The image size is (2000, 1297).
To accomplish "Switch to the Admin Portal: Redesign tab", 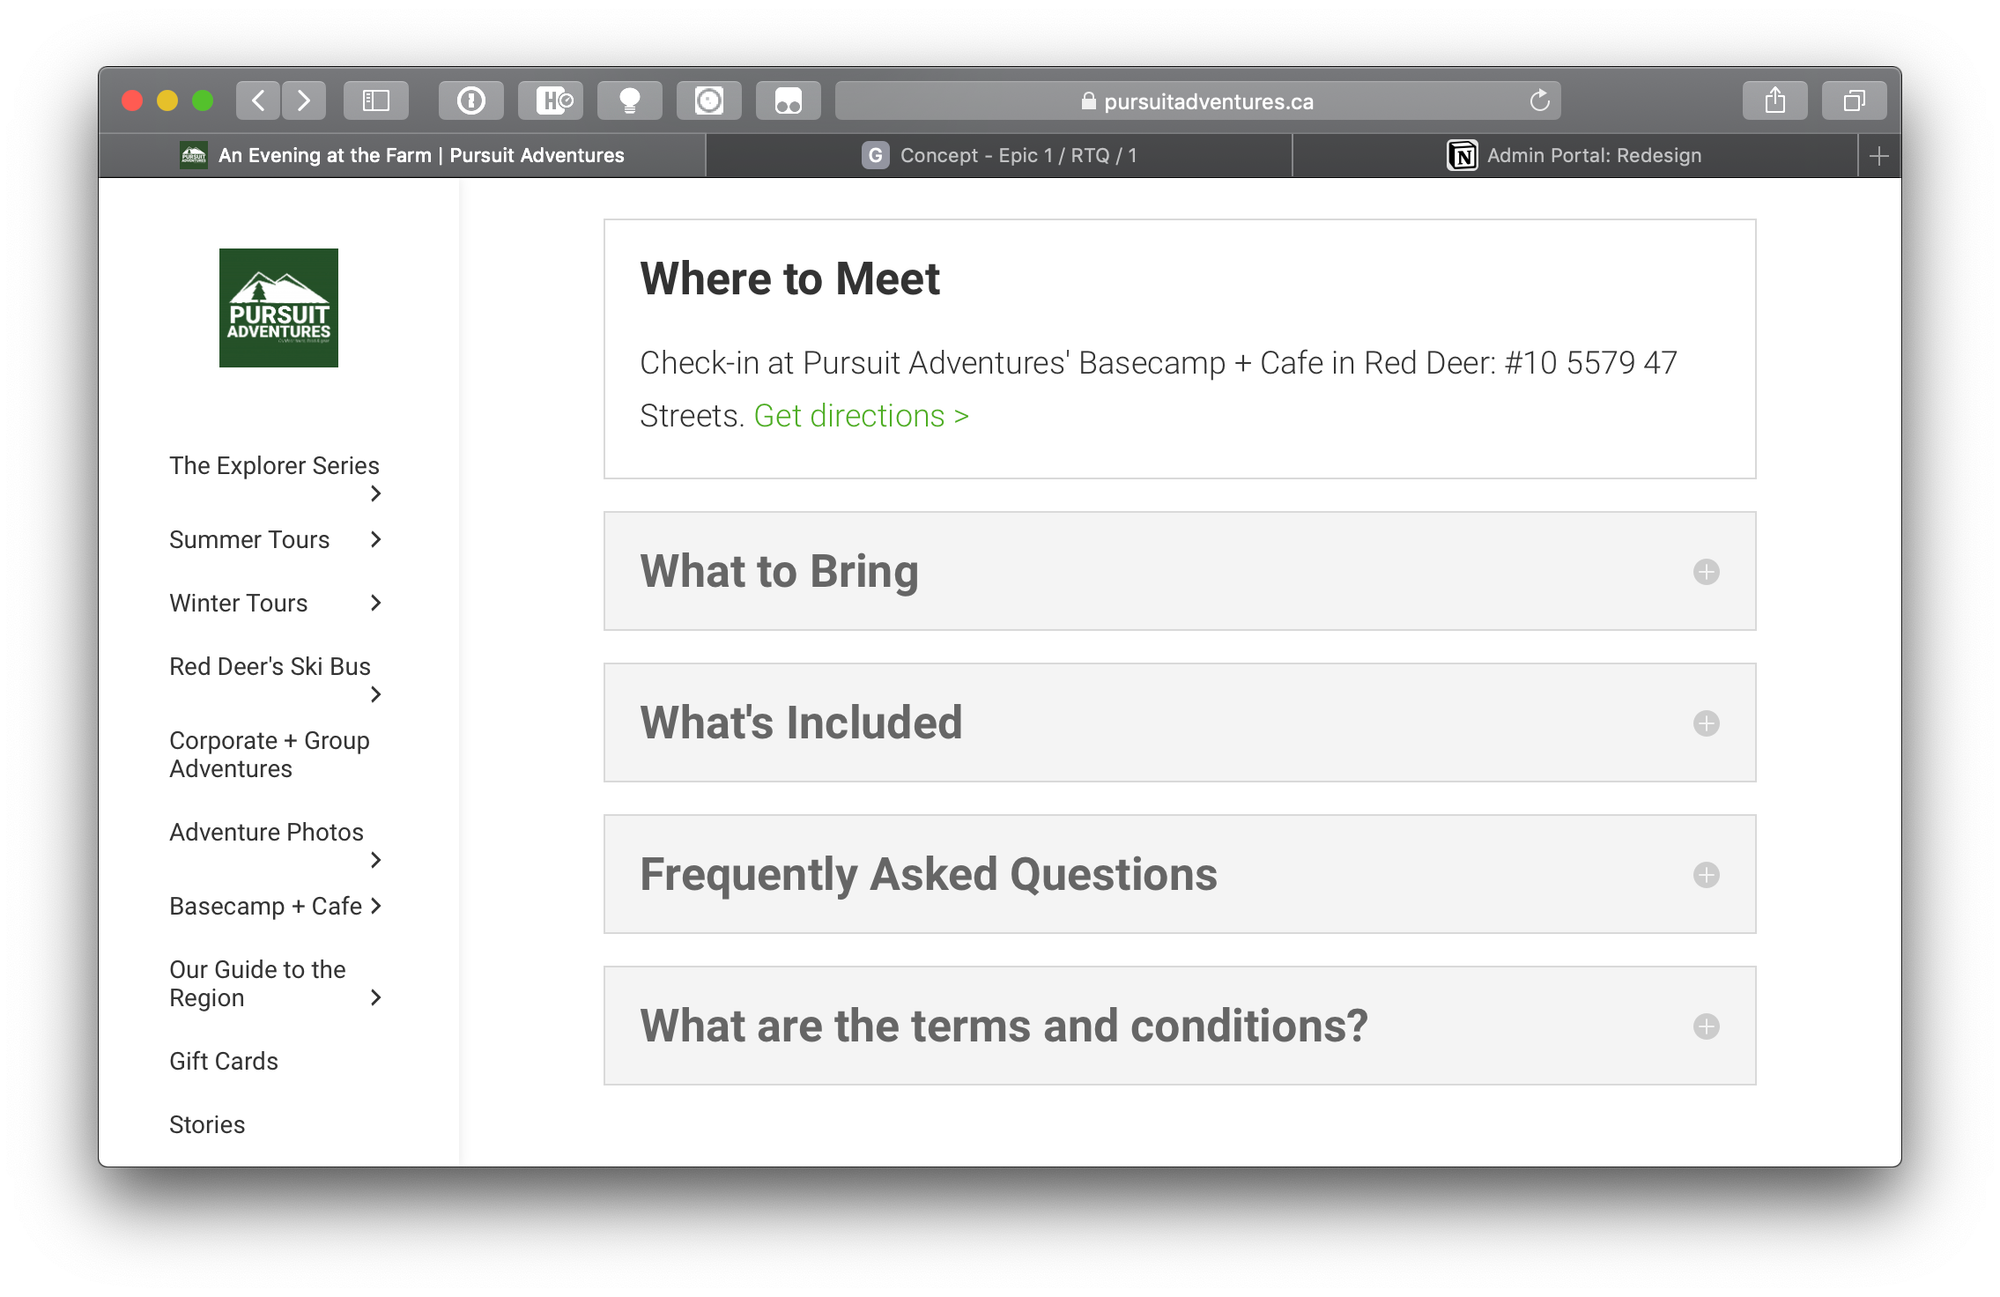I will coord(1575,156).
